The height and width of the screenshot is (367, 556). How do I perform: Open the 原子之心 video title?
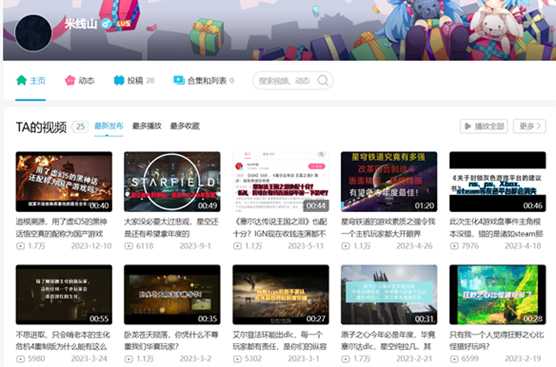click(x=388, y=340)
